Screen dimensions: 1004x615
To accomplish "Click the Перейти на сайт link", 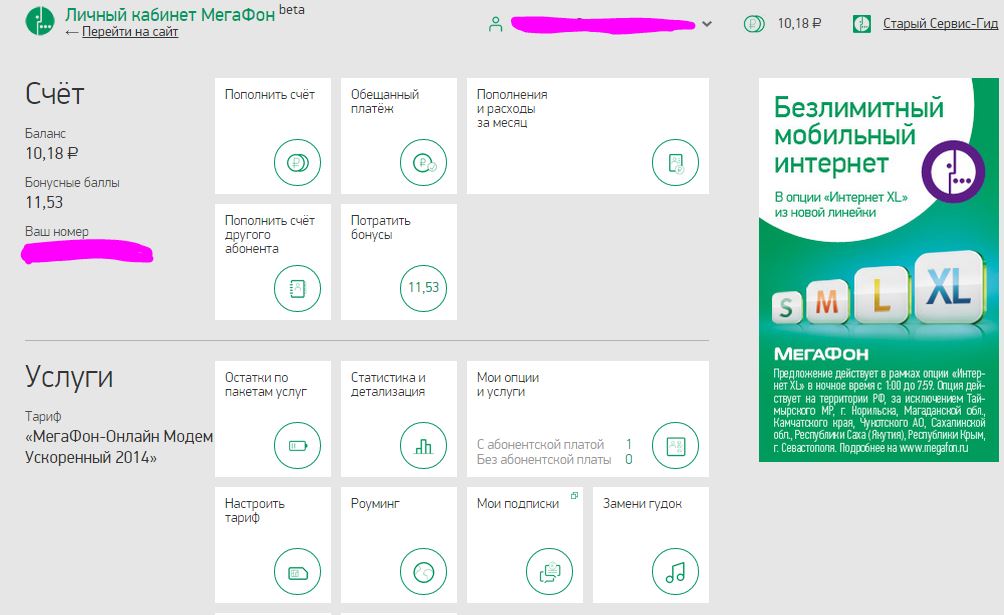I will click(130, 32).
